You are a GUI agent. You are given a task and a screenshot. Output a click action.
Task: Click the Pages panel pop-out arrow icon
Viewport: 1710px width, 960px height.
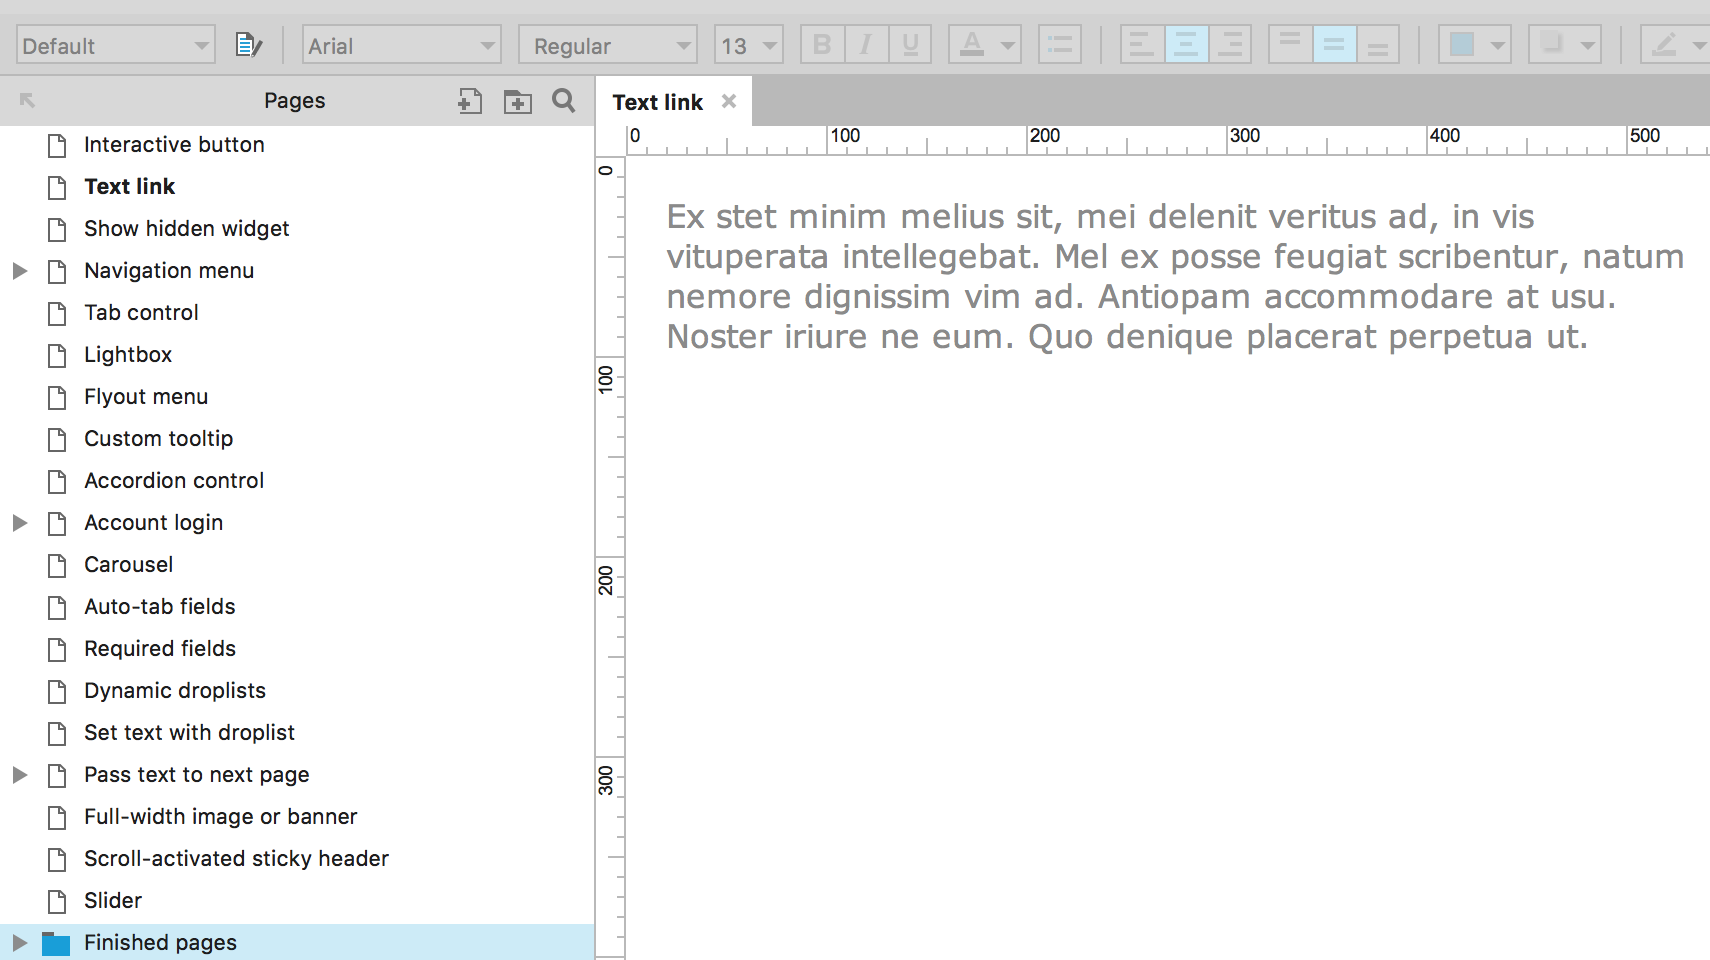click(x=27, y=100)
